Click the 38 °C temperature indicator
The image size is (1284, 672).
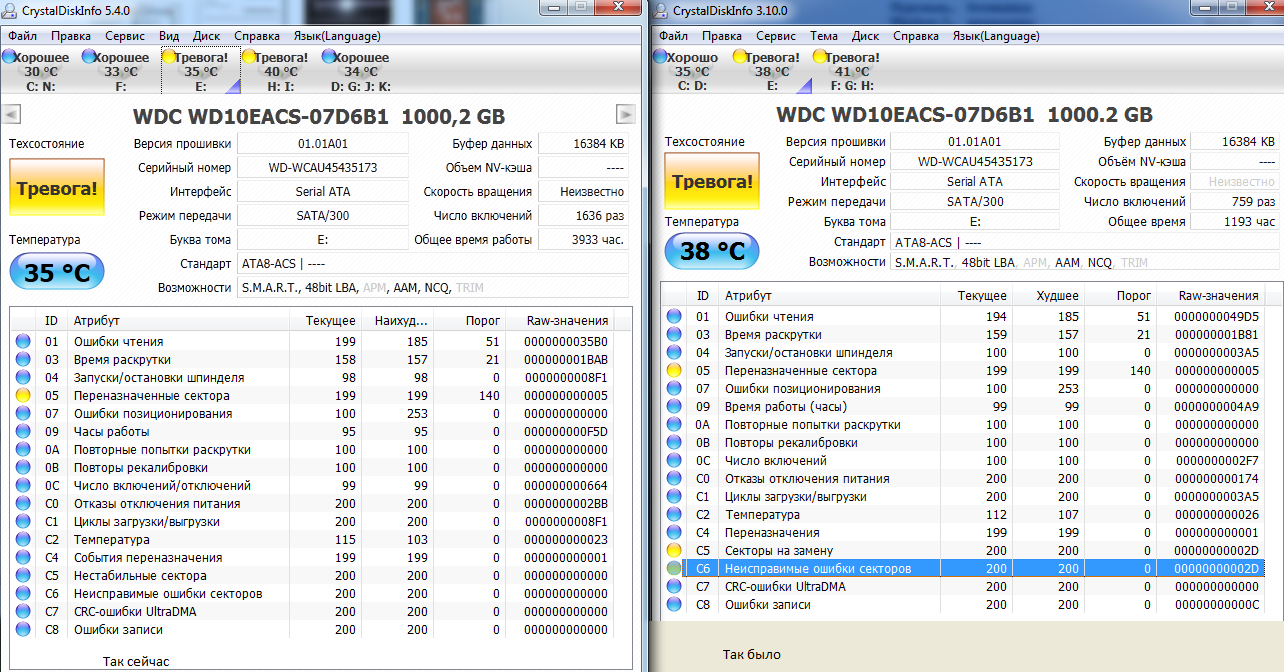coord(712,251)
